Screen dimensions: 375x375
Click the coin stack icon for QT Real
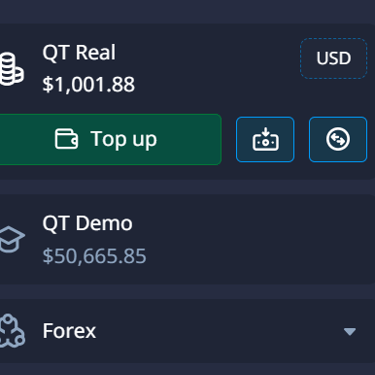(x=11, y=69)
